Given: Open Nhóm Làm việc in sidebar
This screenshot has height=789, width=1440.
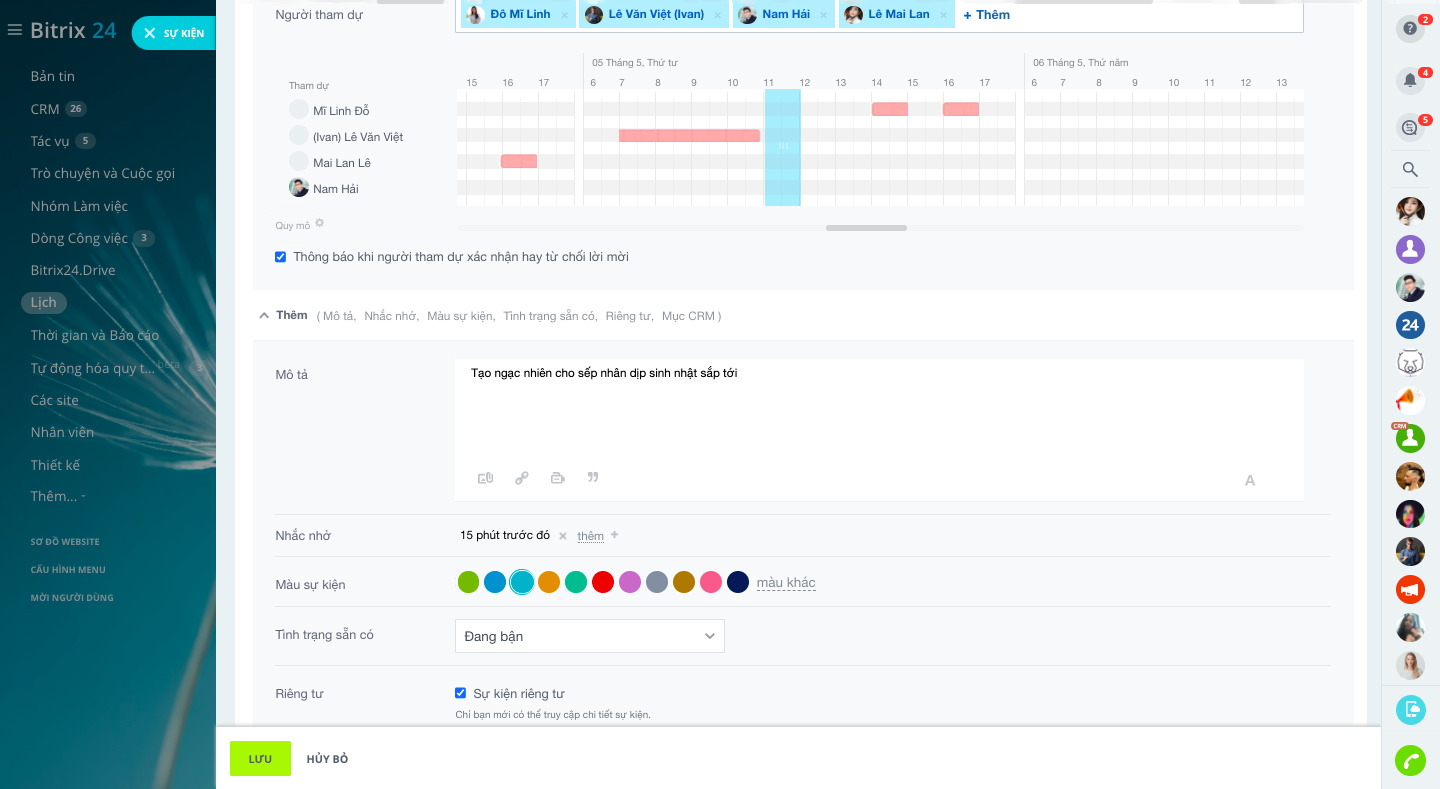Looking at the screenshot, I should click(79, 206).
